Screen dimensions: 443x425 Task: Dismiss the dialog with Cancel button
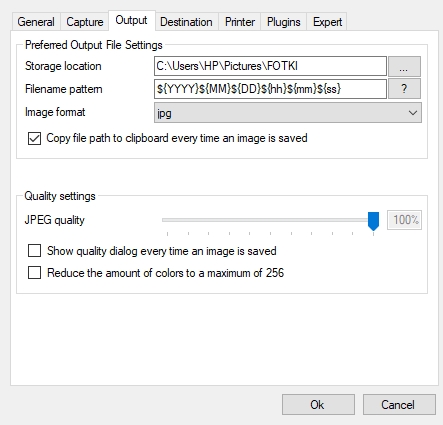tap(399, 405)
